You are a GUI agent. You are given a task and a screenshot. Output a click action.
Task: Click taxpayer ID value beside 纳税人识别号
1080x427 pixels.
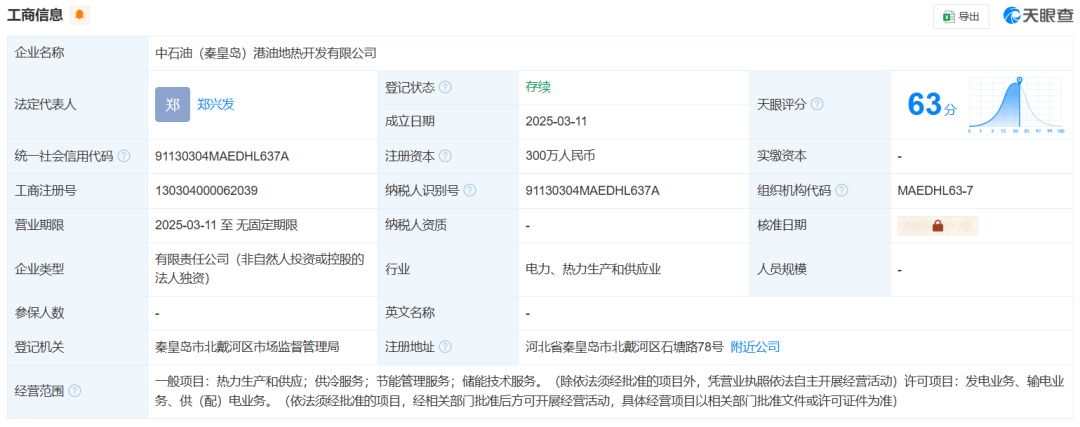click(x=592, y=191)
